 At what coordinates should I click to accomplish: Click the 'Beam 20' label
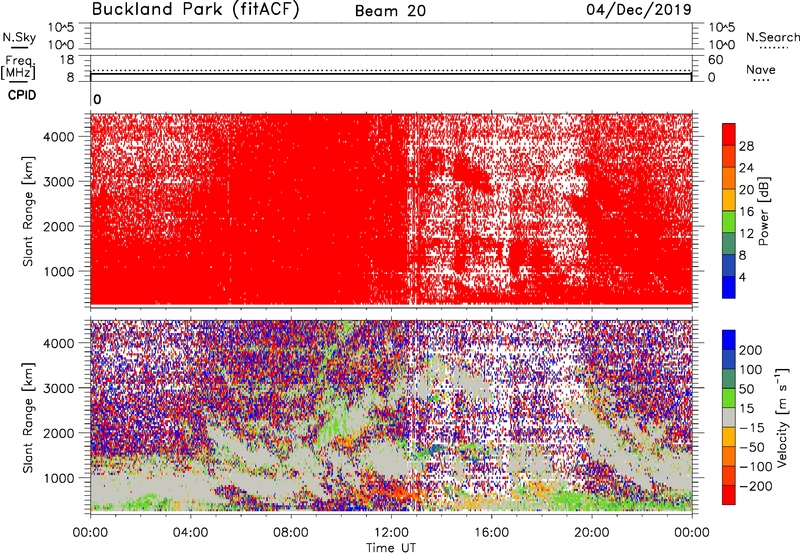[390, 11]
